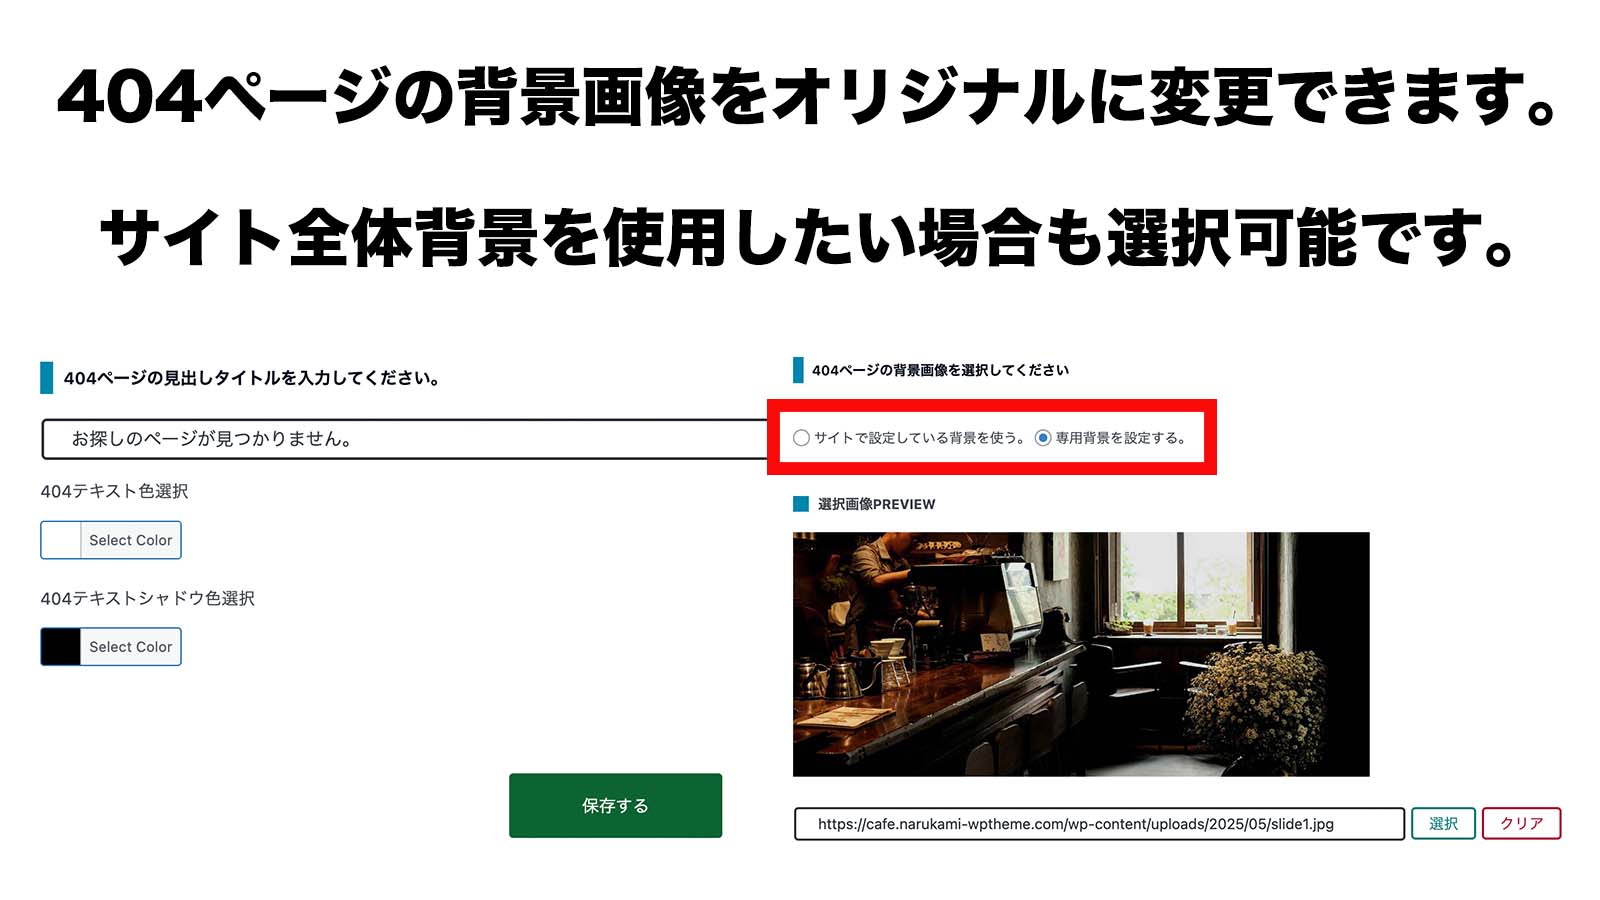This screenshot has width=1600, height=900.
Task: Click the '404テキストシャドウ色選択' label
Action: [147, 598]
